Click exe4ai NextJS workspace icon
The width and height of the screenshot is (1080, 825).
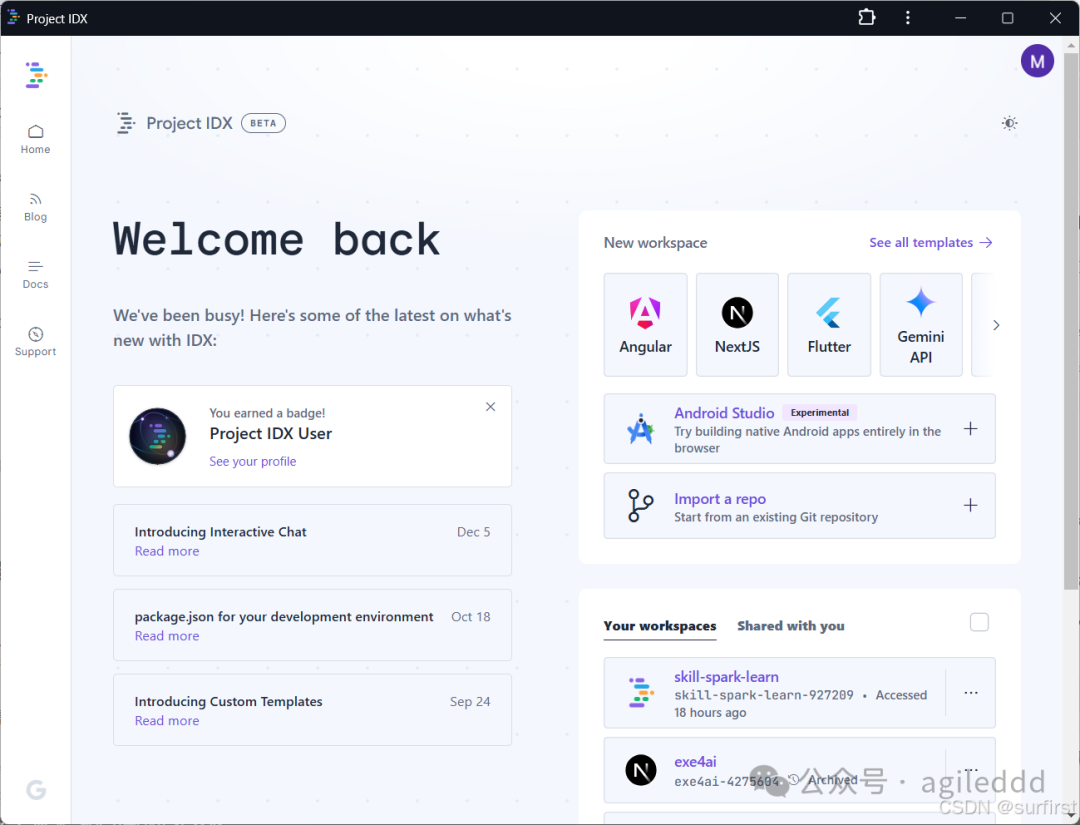(641, 770)
